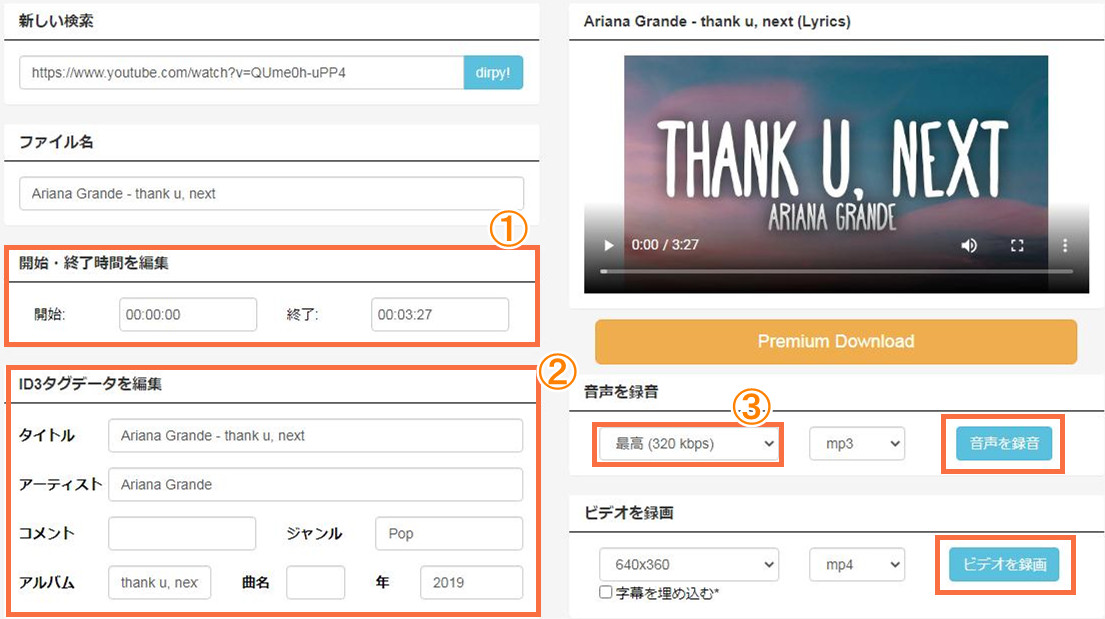Edit the file name field
The height and width of the screenshot is (619, 1105).
pyautogui.click(x=271, y=193)
